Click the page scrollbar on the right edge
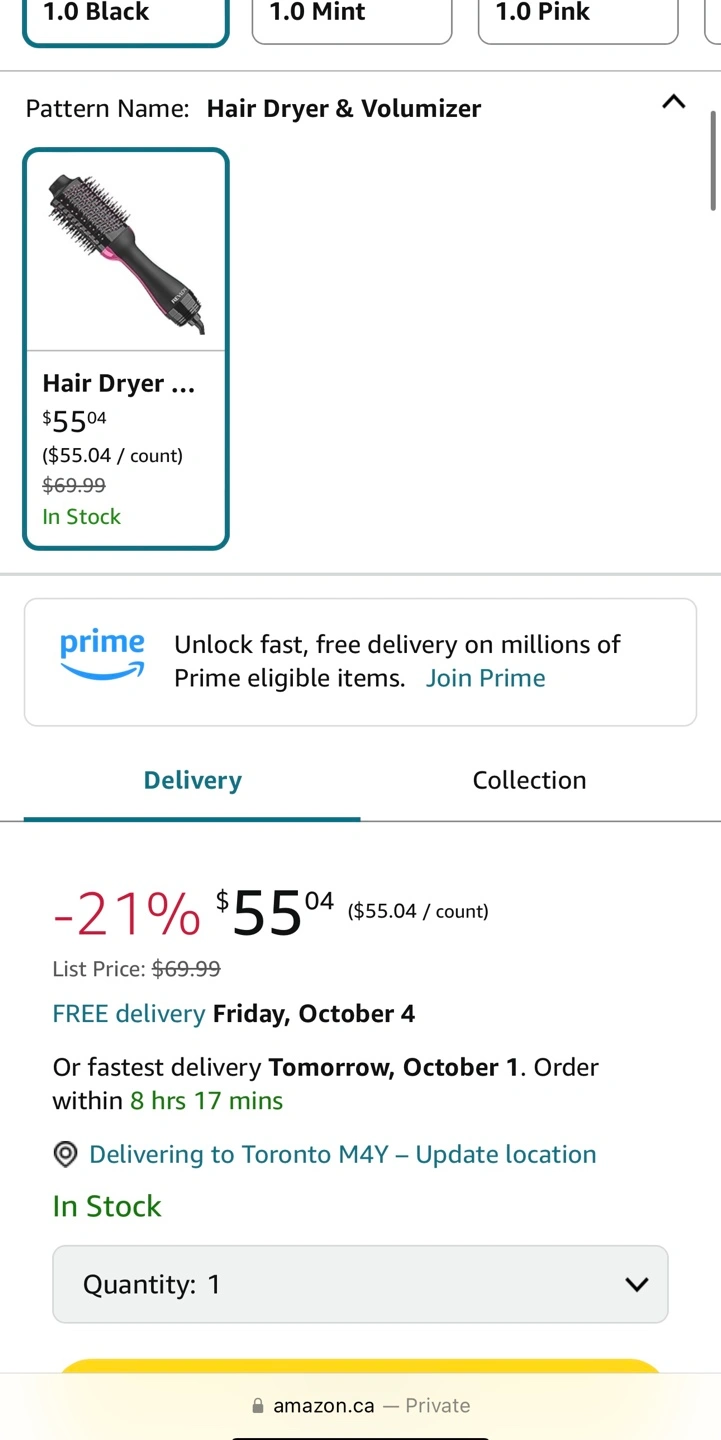 pyautogui.click(x=713, y=160)
